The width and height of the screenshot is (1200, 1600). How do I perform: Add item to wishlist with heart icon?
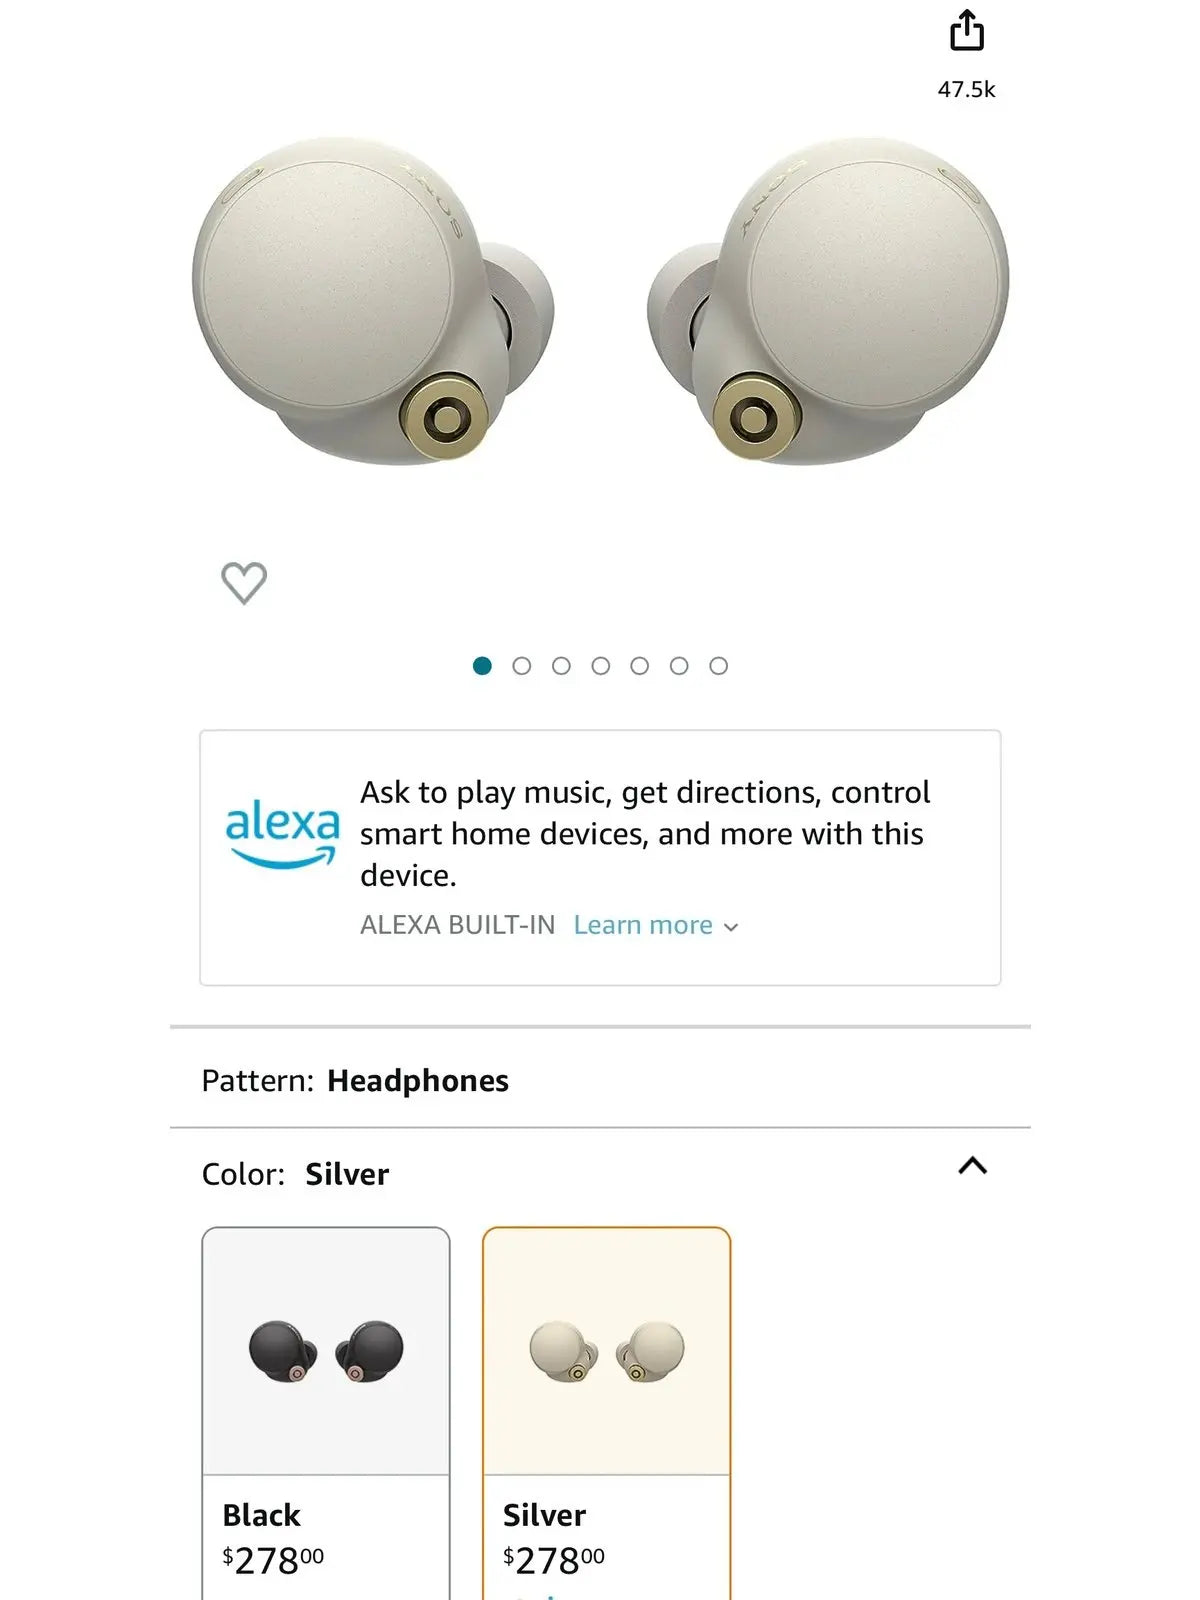(x=244, y=583)
